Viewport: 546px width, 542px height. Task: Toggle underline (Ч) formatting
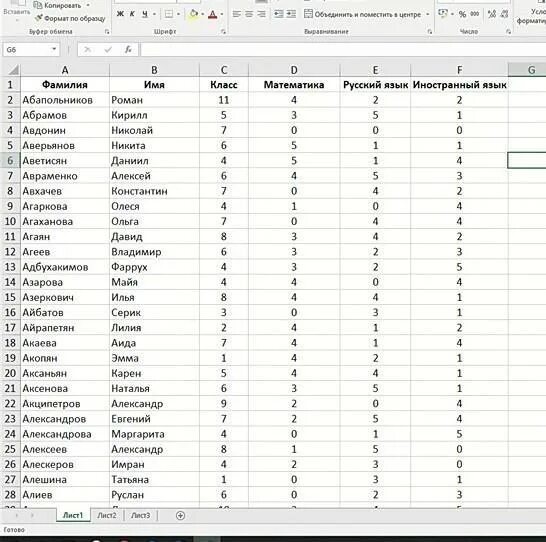coord(145,14)
